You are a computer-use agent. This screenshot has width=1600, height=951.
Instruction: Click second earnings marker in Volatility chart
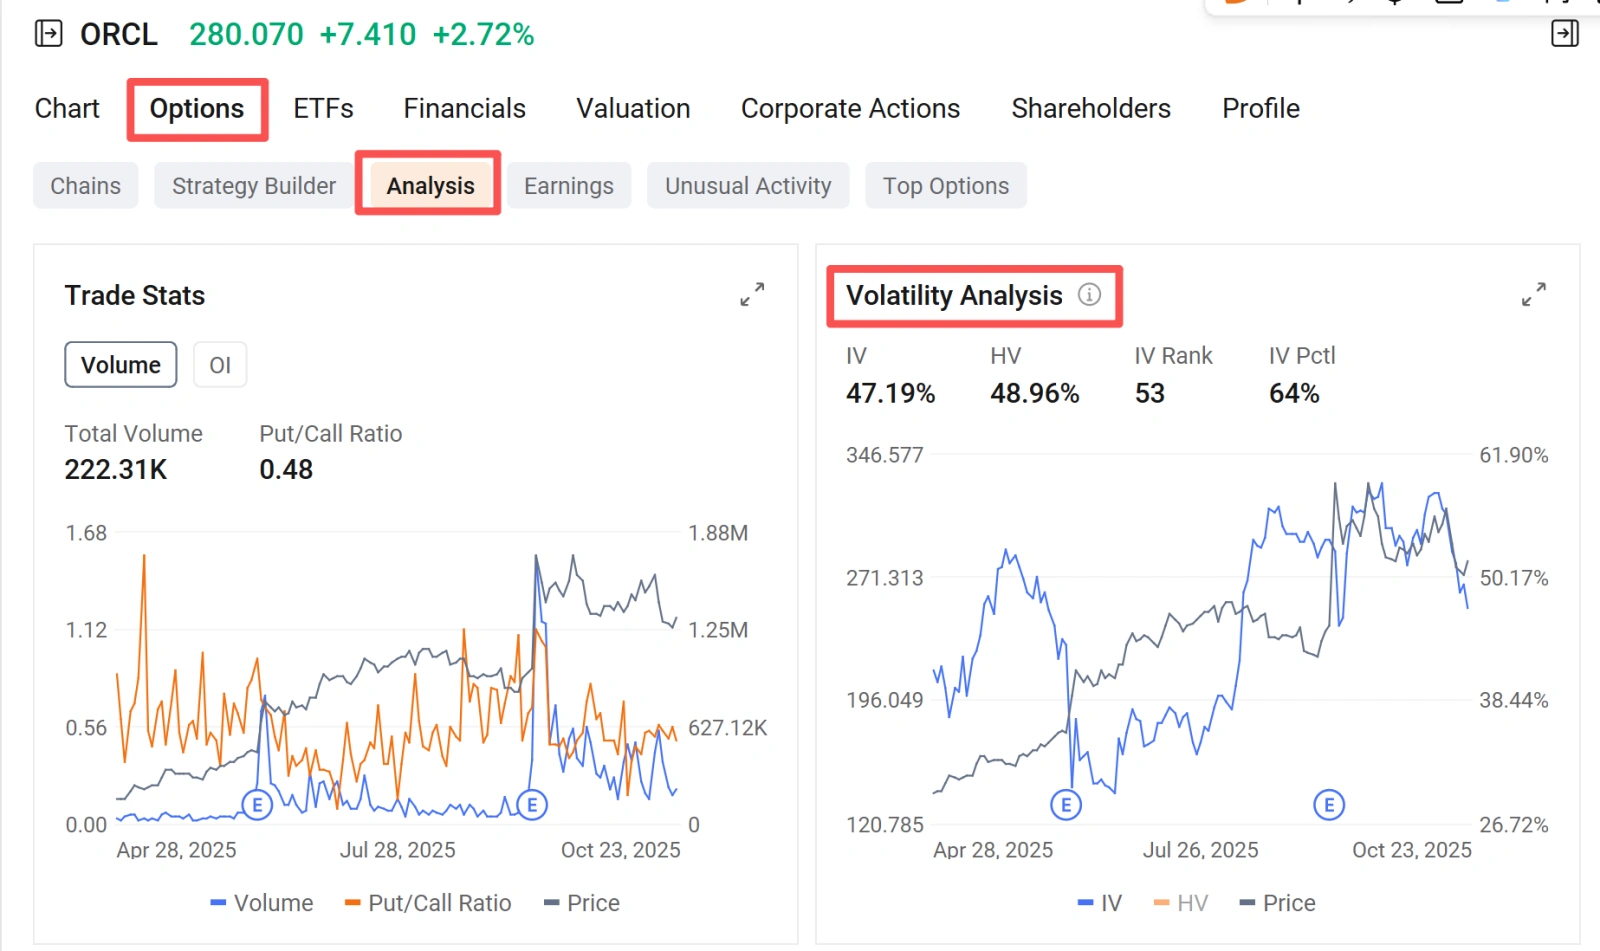point(1329,805)
